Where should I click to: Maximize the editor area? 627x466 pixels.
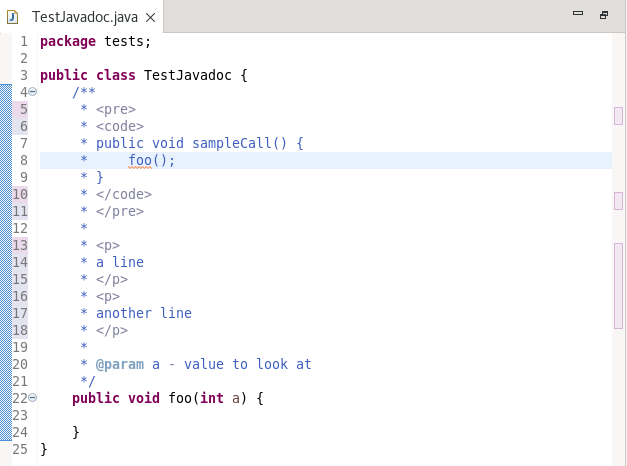pos(604,15)
